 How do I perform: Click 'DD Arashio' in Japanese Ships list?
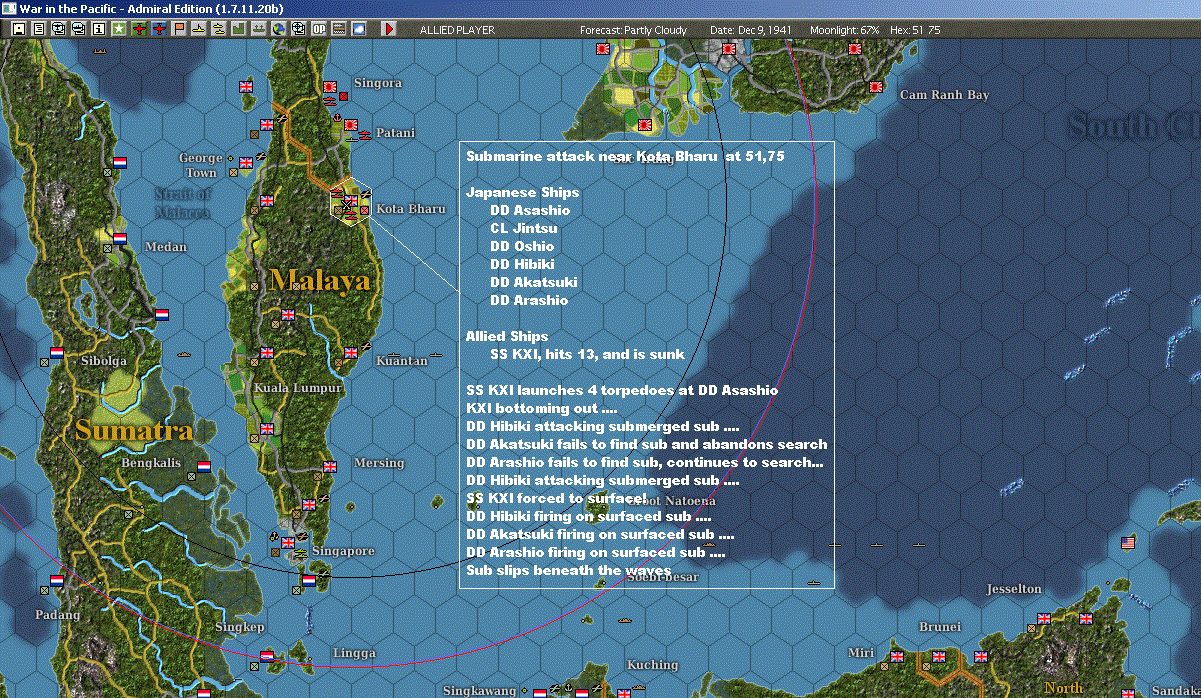[x=529, y=300]
